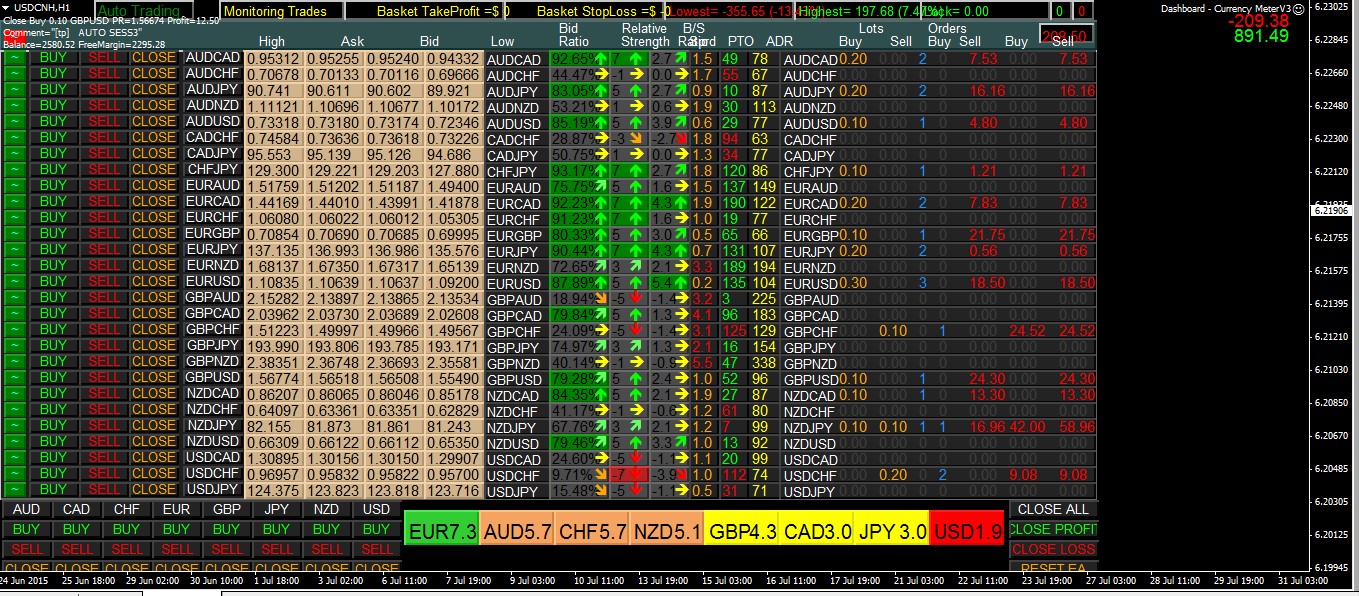
Task: Click the High column header
Action: pyautogui.click(x=272, y=41)
